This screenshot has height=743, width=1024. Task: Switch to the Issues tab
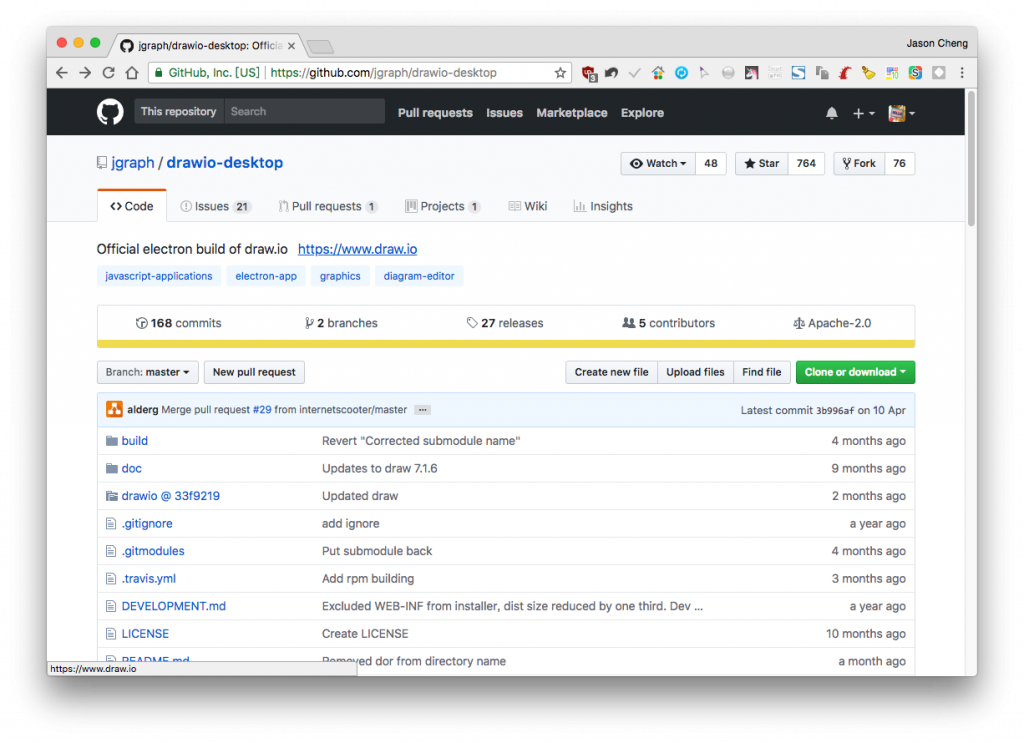coord(215,206)
